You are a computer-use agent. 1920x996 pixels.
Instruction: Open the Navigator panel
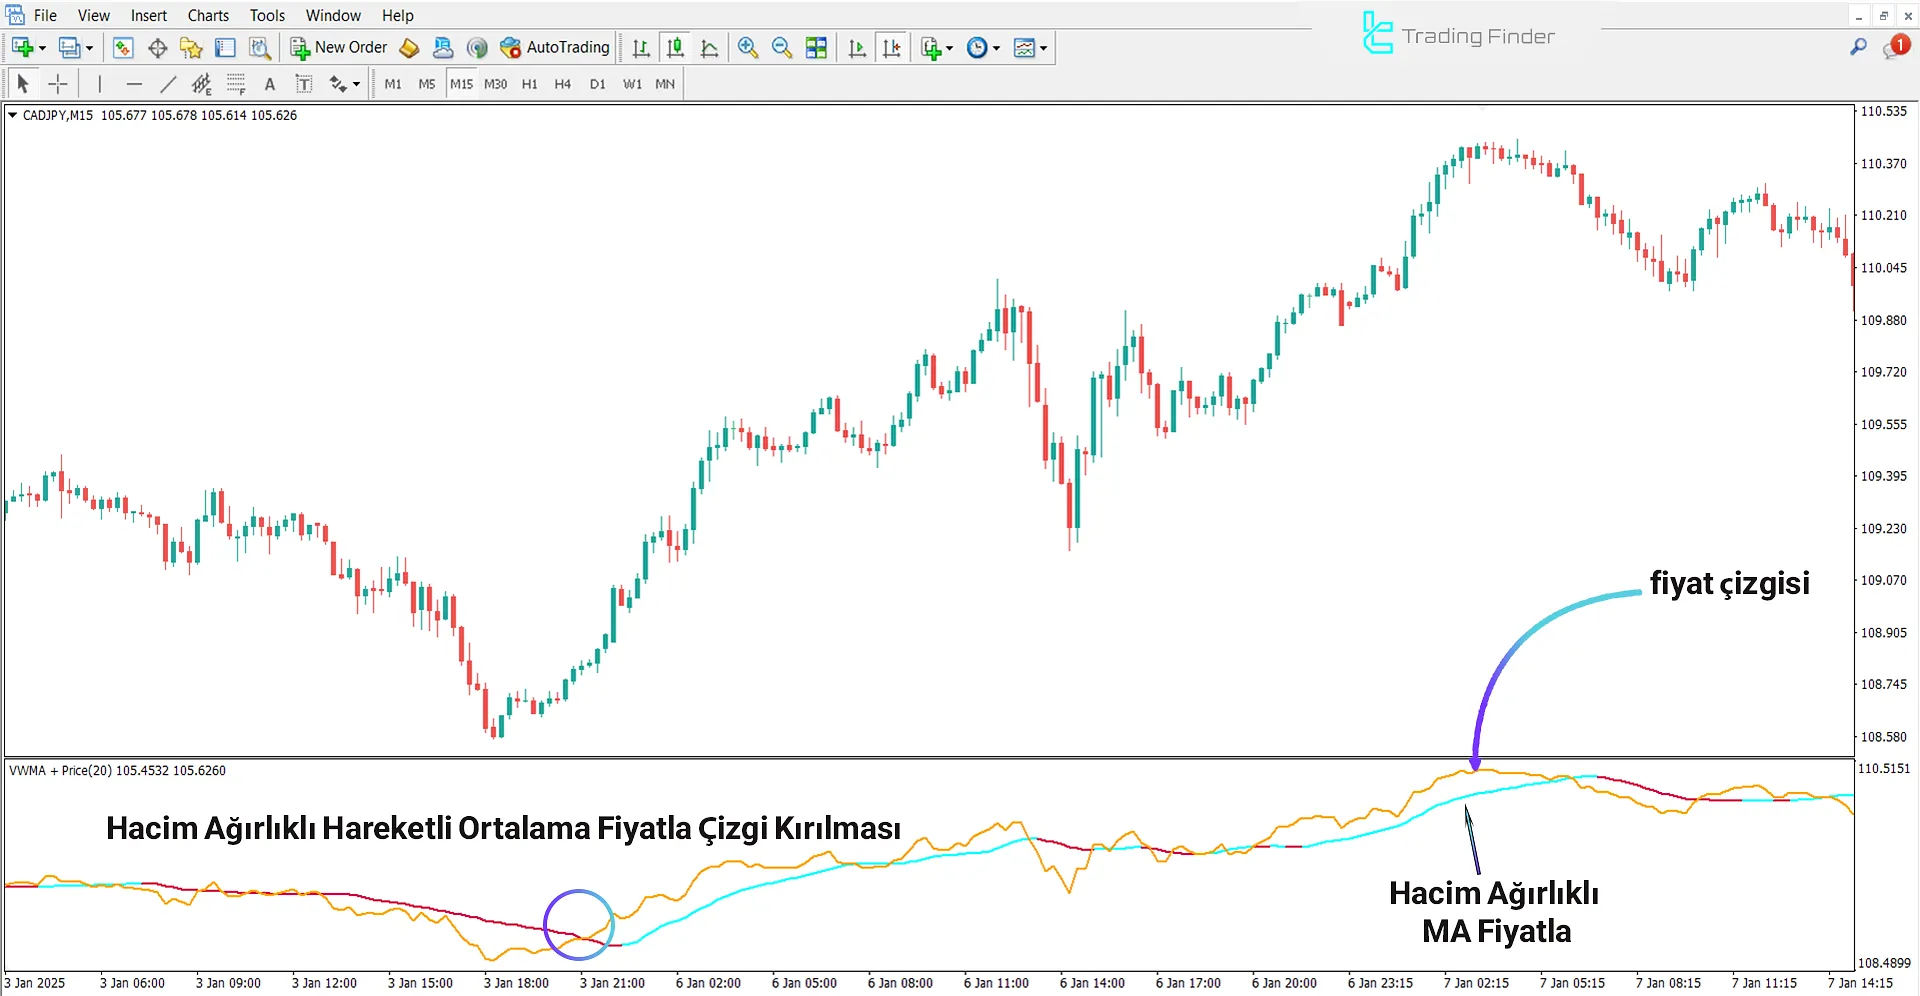pos(190,47)
